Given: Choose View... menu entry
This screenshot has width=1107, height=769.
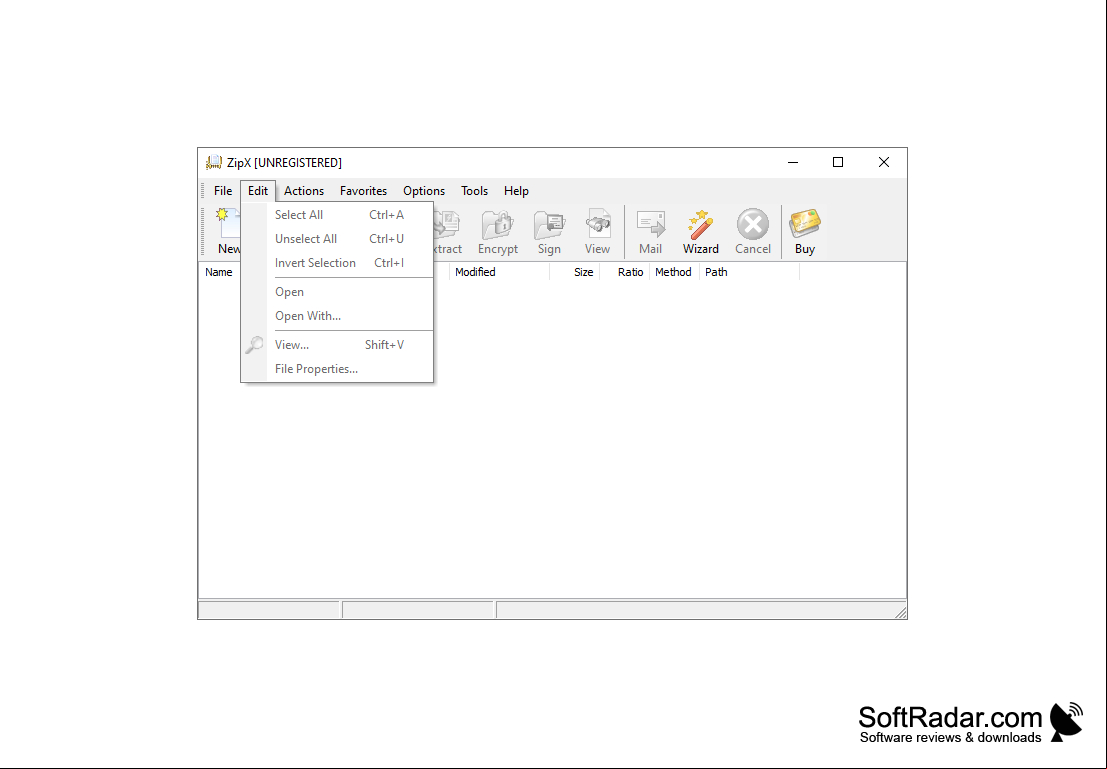Looking at the screenshot, I should (x=337, y=345).
